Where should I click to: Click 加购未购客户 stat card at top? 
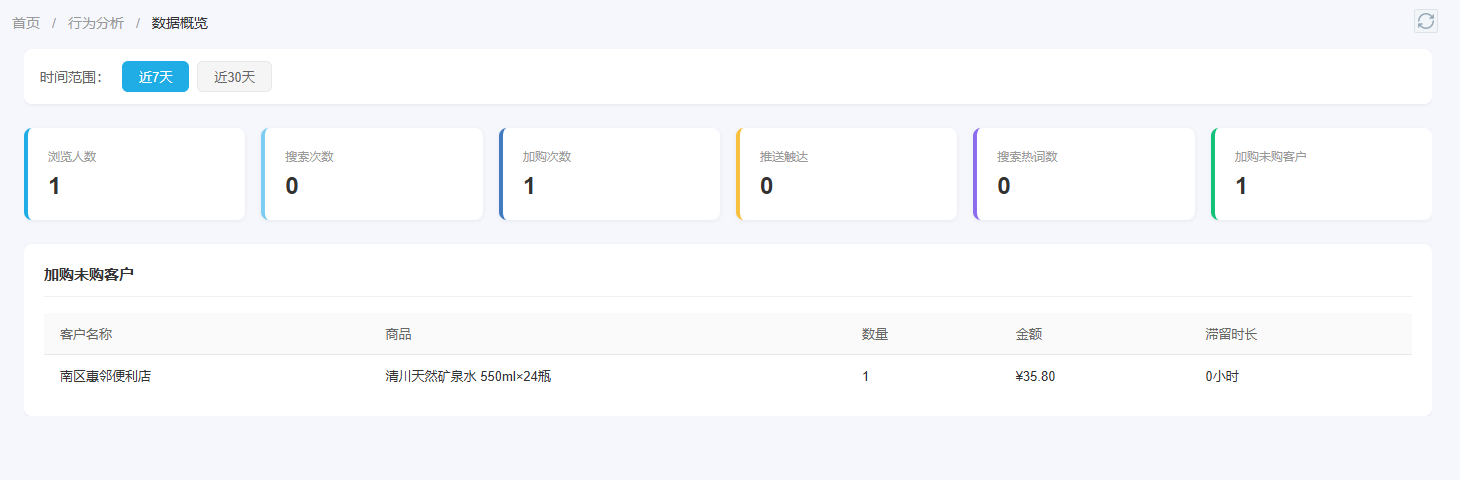(1321, 174)
